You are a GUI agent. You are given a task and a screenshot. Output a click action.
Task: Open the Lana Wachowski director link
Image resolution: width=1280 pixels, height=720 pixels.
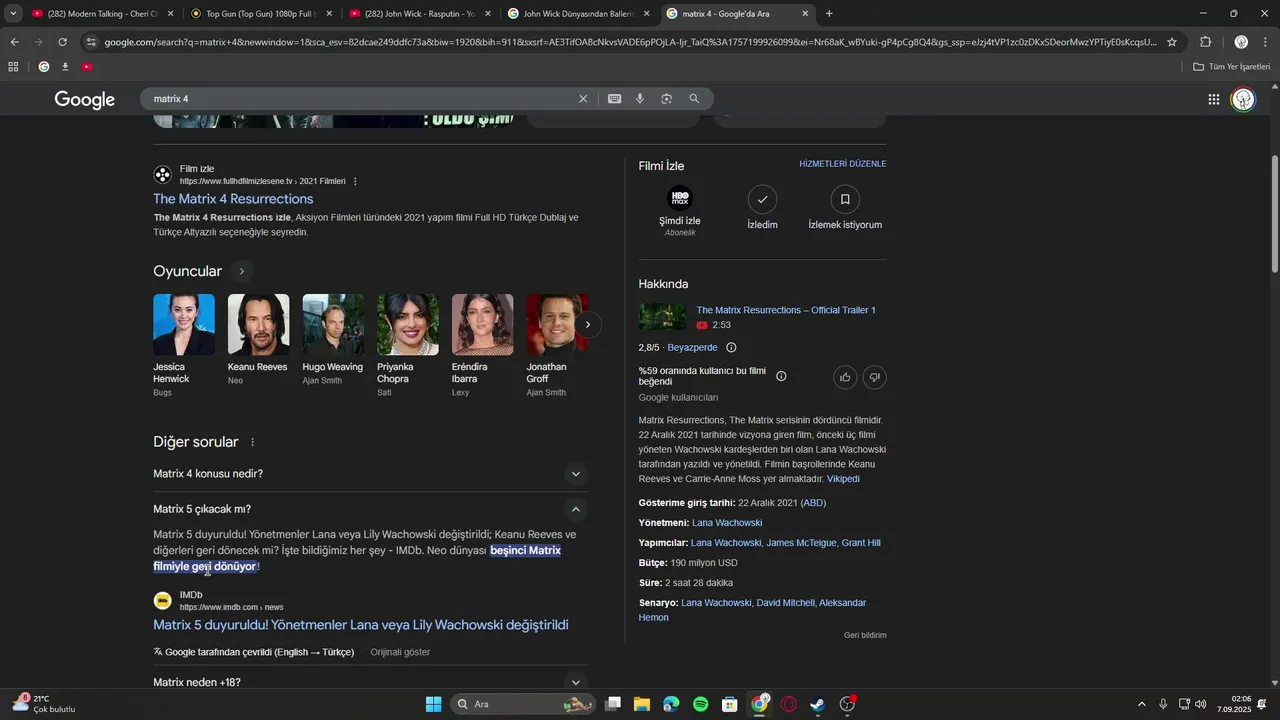click(x=727, y=523)
